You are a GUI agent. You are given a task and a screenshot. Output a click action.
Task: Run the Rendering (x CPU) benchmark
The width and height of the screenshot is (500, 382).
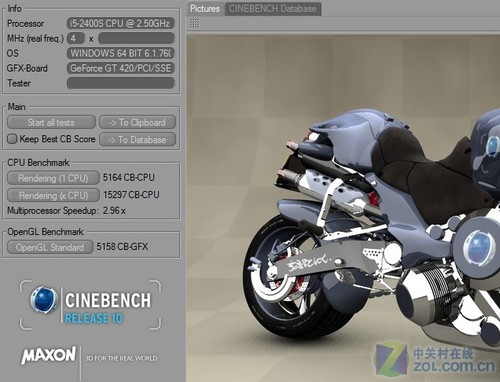coord(53,195)
